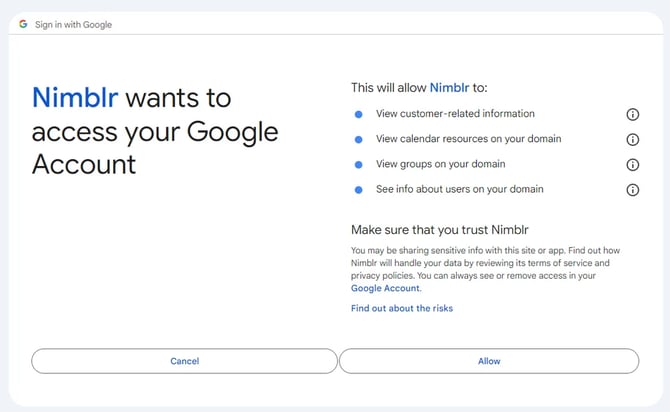670x412 pixels.
Task: Select 'See info about users on your domain' text
Action: tap(460, 189)
